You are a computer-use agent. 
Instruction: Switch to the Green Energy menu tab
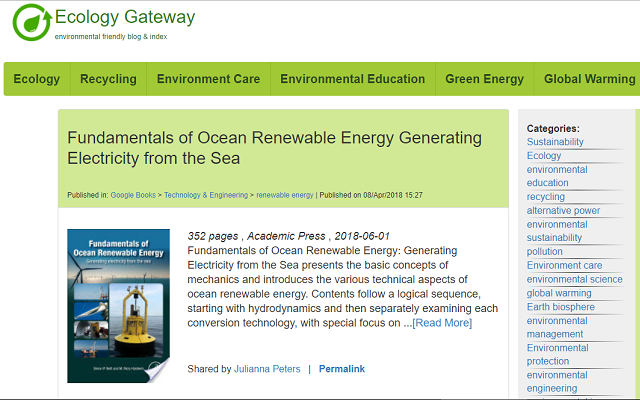point(484,79)
